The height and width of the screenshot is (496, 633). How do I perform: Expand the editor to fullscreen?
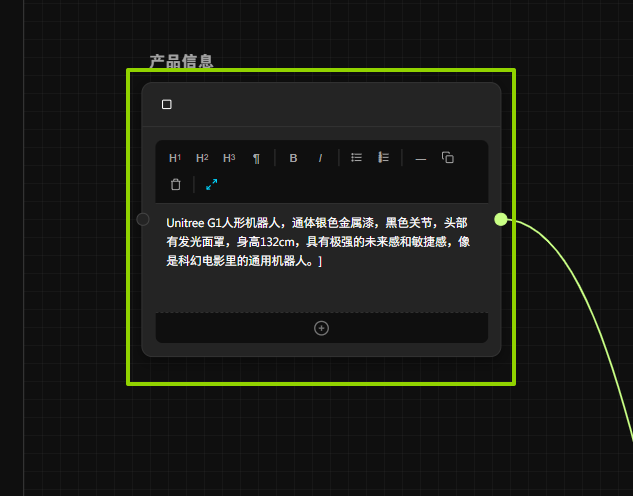pyautogui.click(x=212, y=184)
